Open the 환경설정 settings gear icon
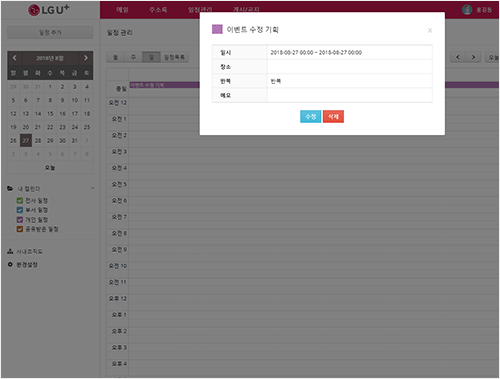500x379 pixels. (x=10, y=264)
